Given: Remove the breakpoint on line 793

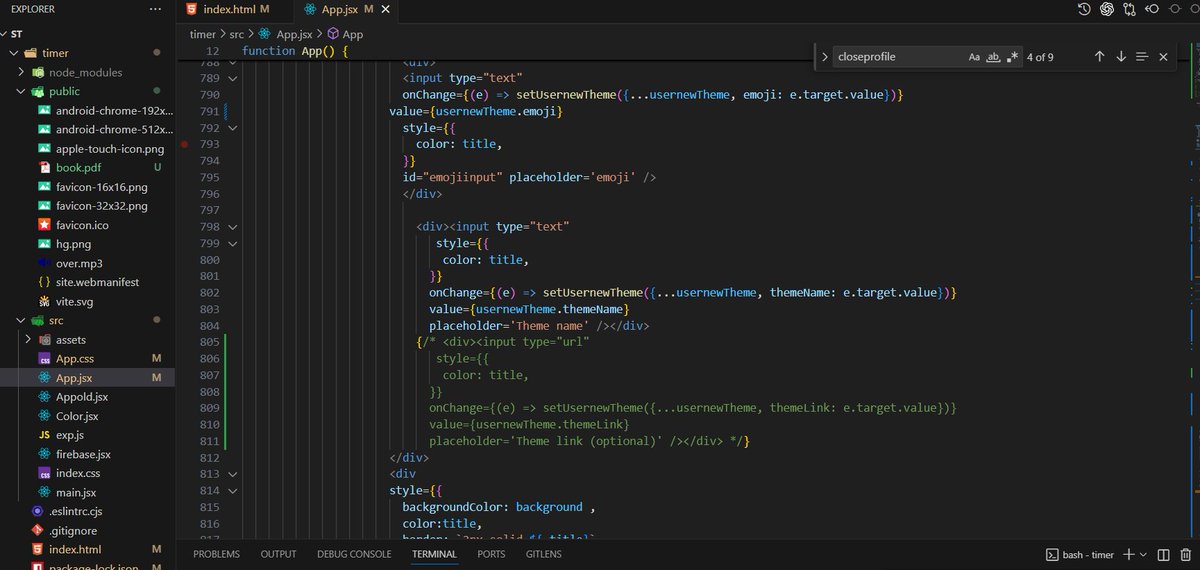Looking at the screenshot, I should [x=186, y=144].
